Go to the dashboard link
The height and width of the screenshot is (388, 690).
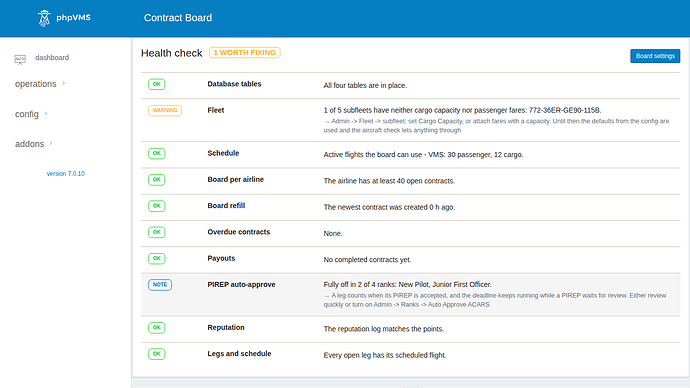pyautogui.click(x=52, y=58)
